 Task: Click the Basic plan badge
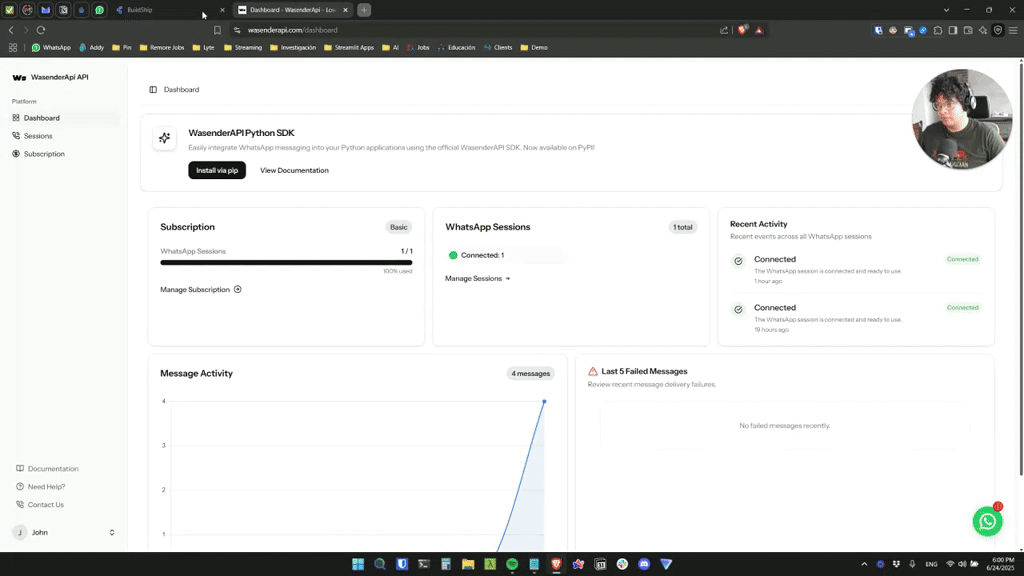click(x=398, y=227)
